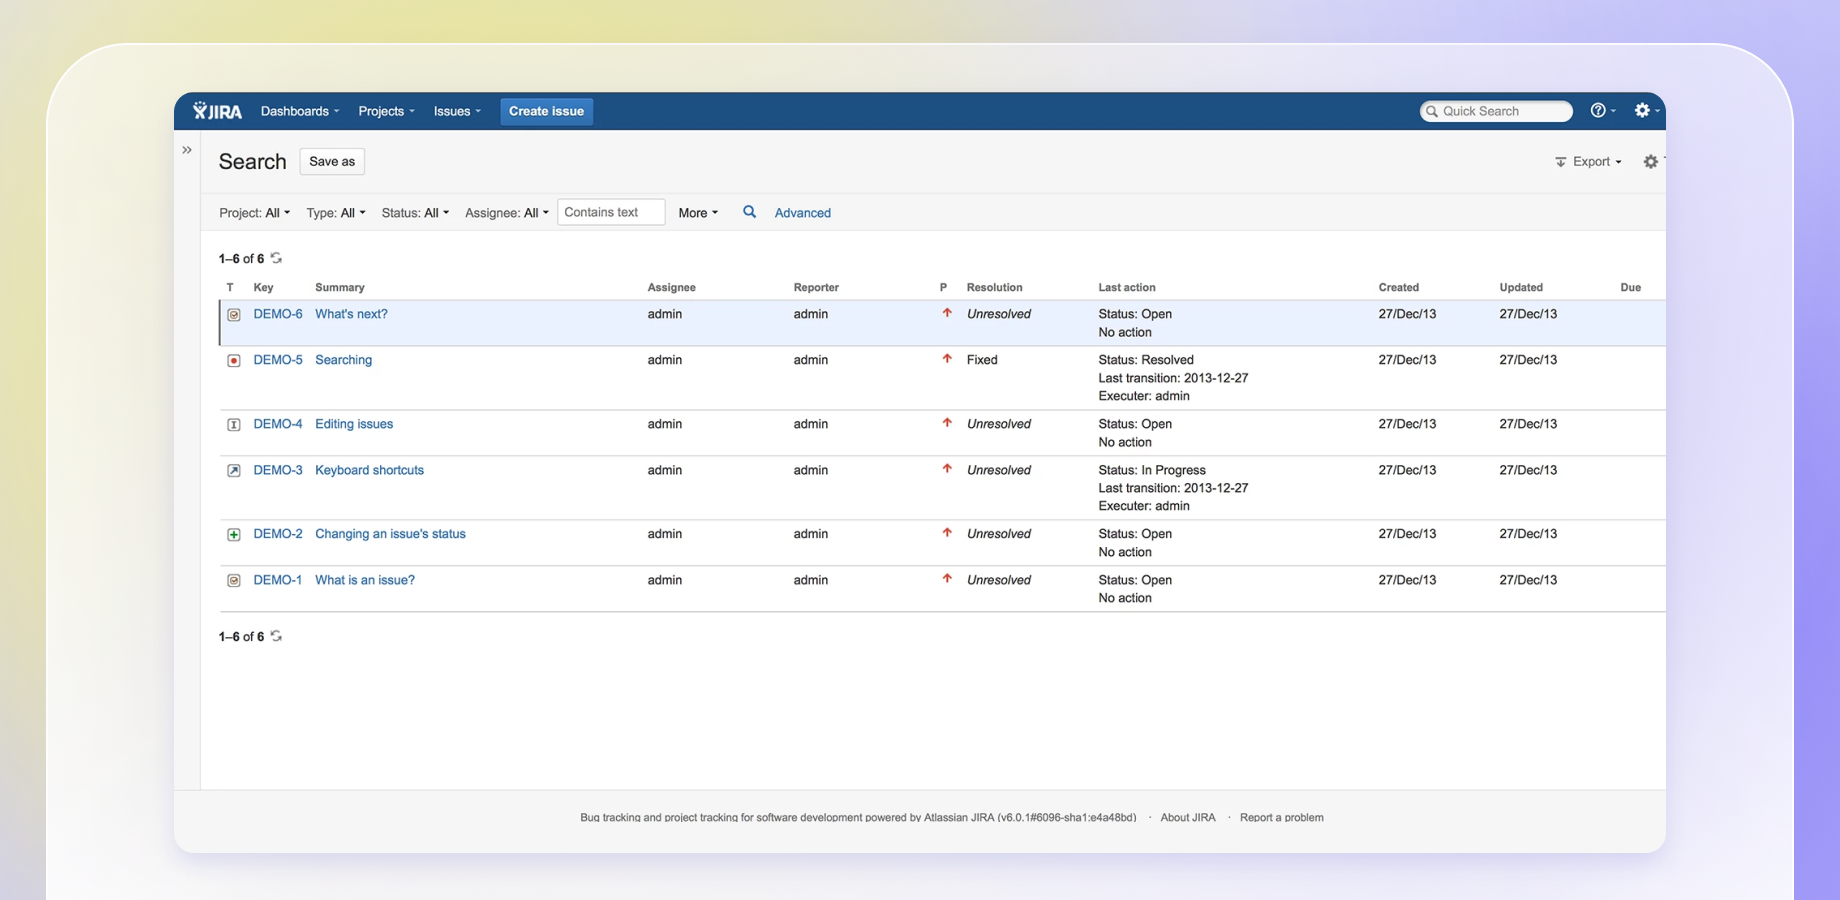Click issue type icon for DEMO-4

[x=234, y=425]
